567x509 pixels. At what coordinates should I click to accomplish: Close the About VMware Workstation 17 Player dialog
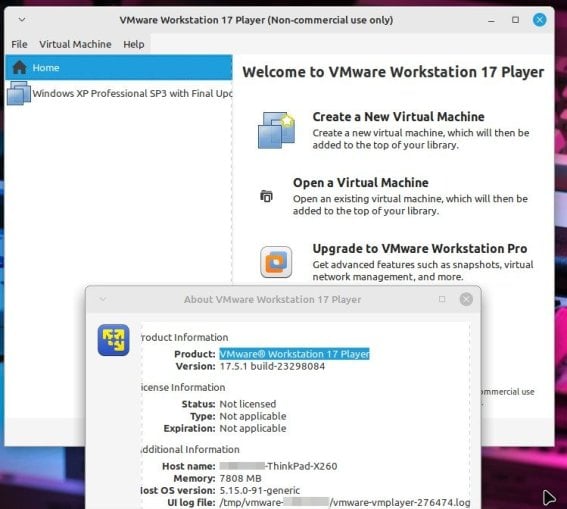click(466, 299)
